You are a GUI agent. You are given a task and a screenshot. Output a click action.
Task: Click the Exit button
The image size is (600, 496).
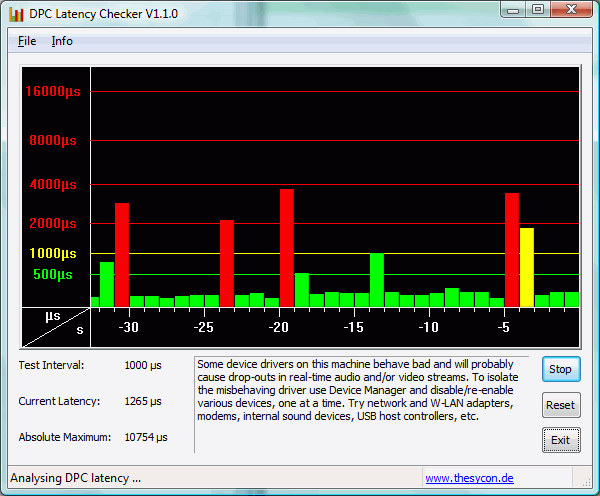pos(560,440)
